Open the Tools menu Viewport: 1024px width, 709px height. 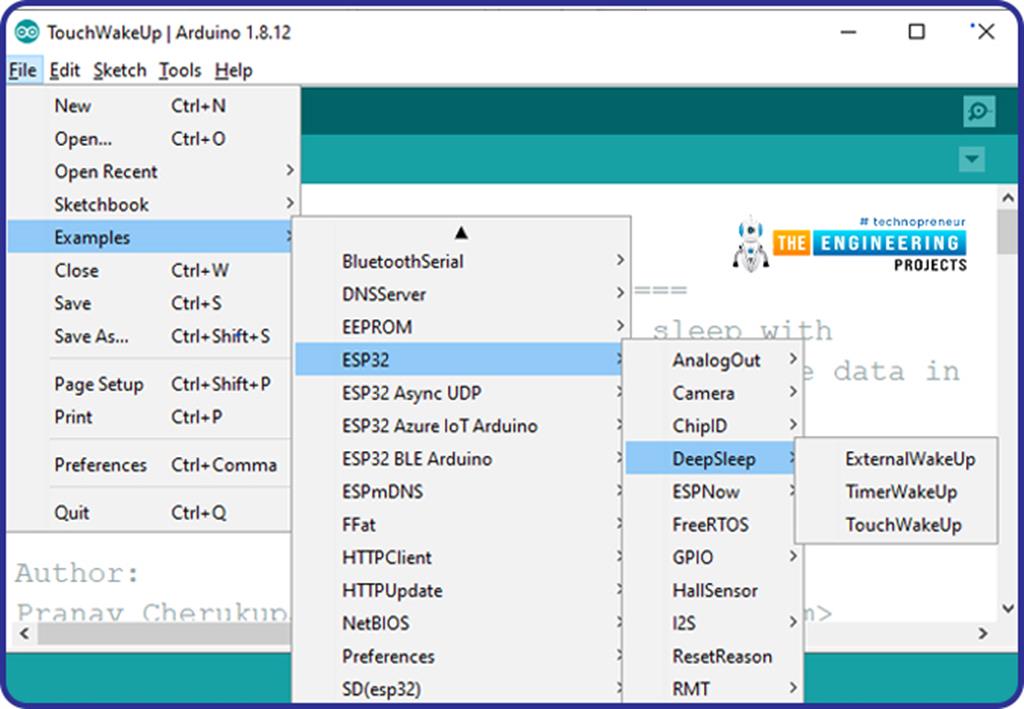click(x=180, y=70)
